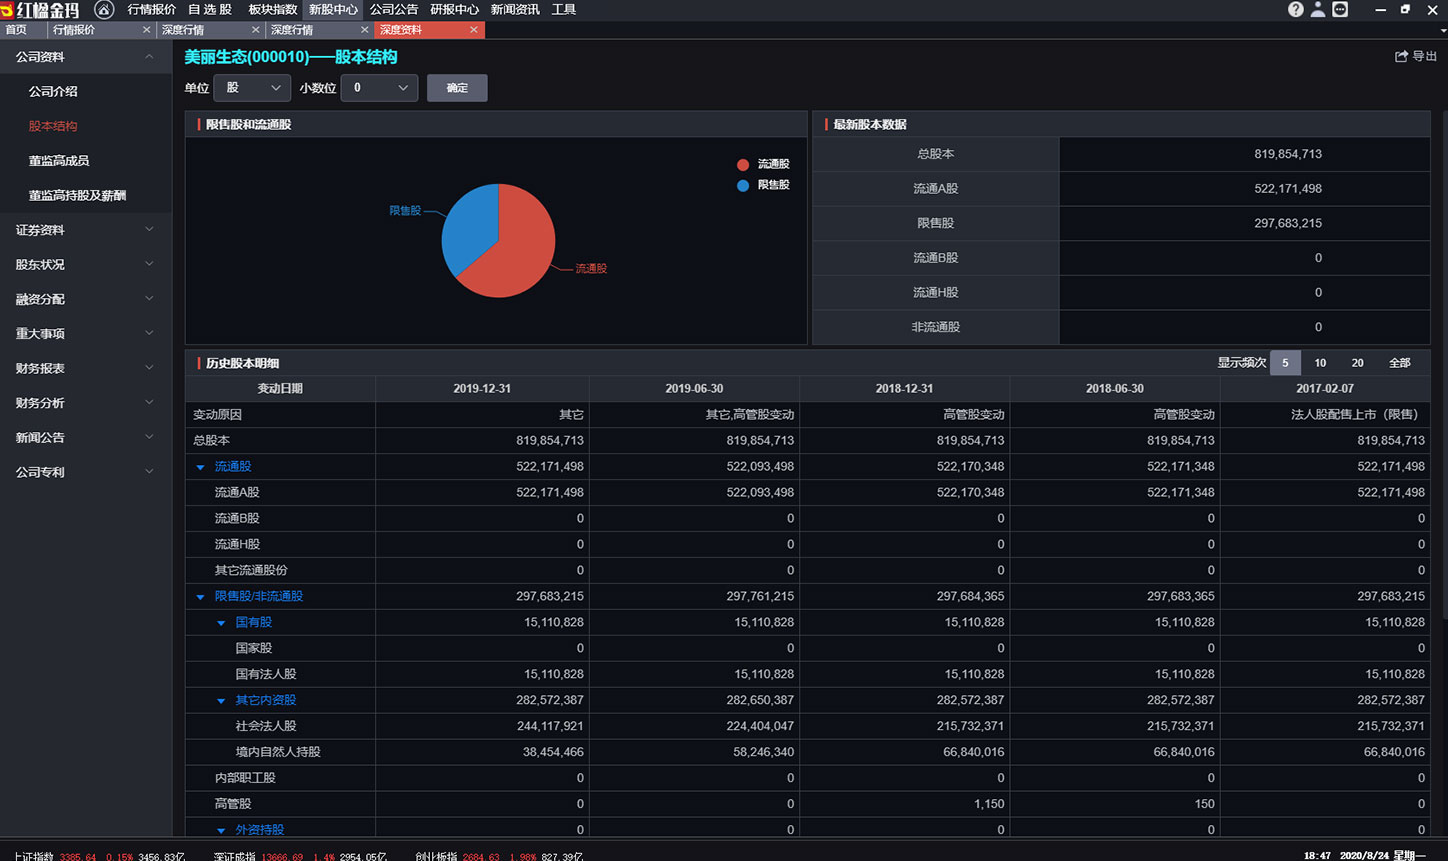Open the 小数位 decimal places dropdown
The width and height of the screenshot is (1448, 861).
click(x=379, y=88)
